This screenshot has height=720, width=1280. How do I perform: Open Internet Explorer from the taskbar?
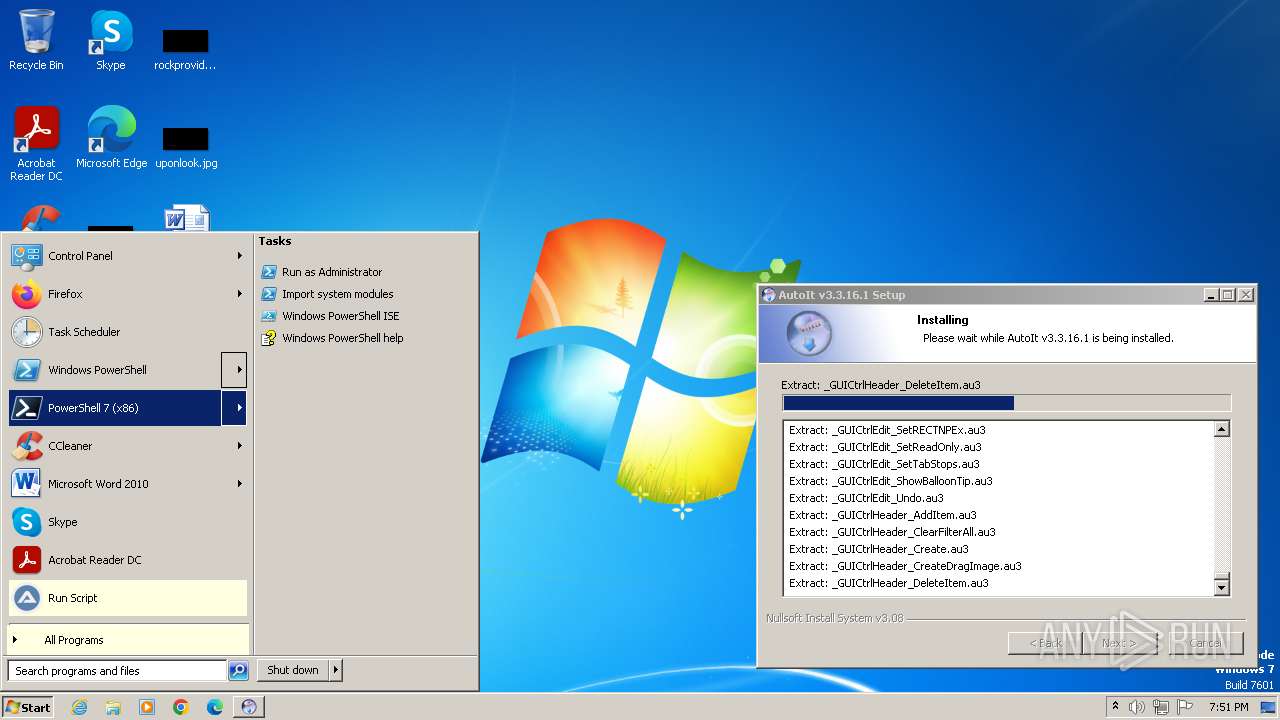79,707
